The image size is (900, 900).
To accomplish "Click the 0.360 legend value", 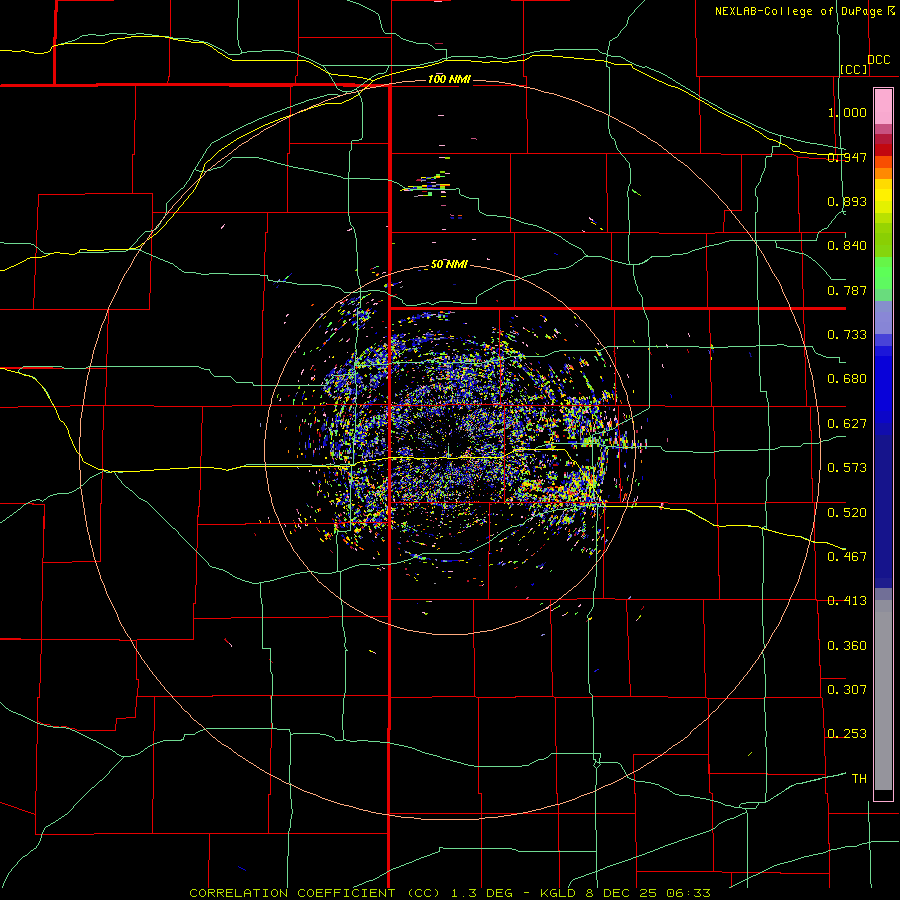I will 847,646.
